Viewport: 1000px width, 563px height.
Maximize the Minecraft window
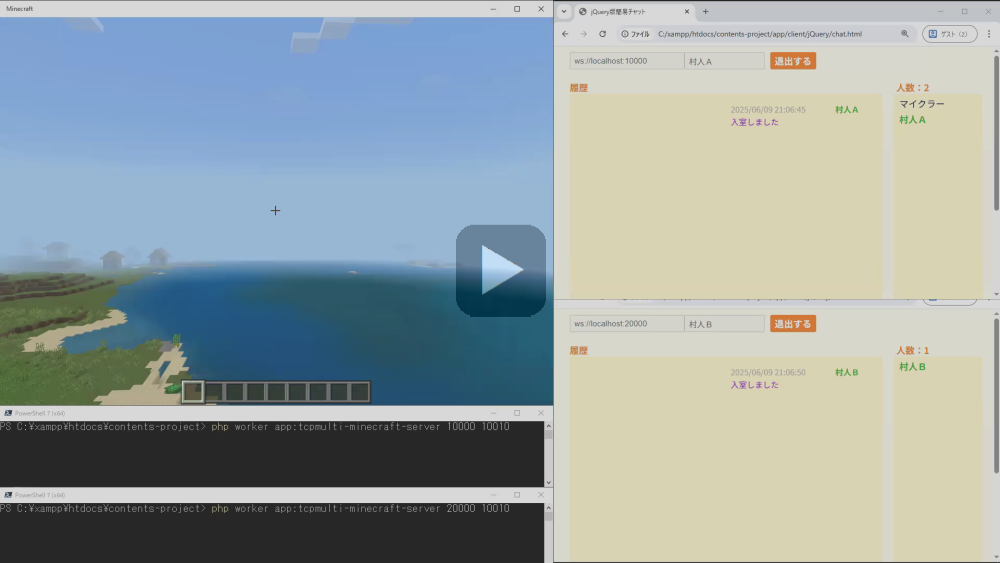tap(517, 9)
